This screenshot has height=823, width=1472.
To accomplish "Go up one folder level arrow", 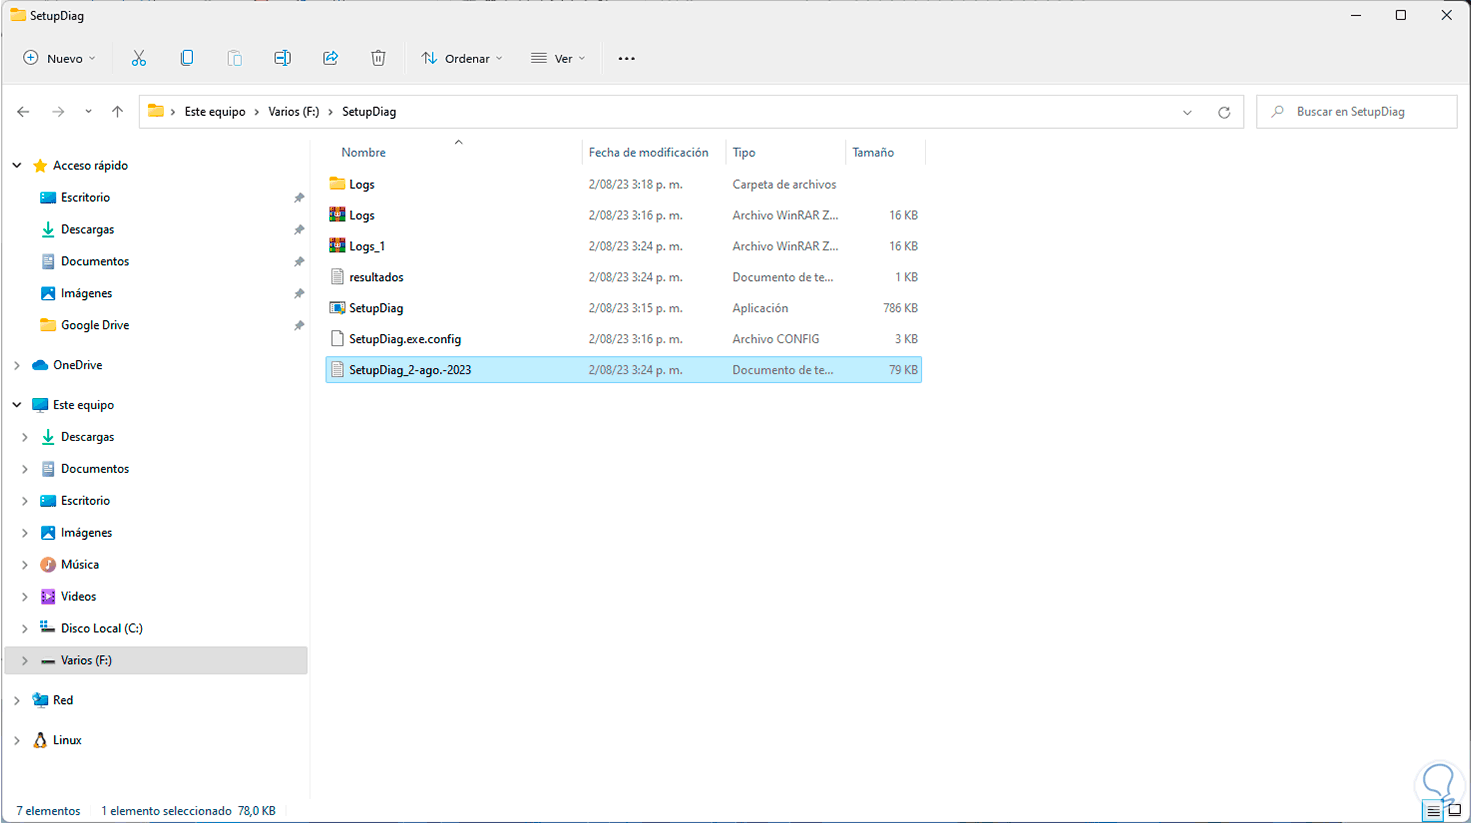I will coord(118,112).
